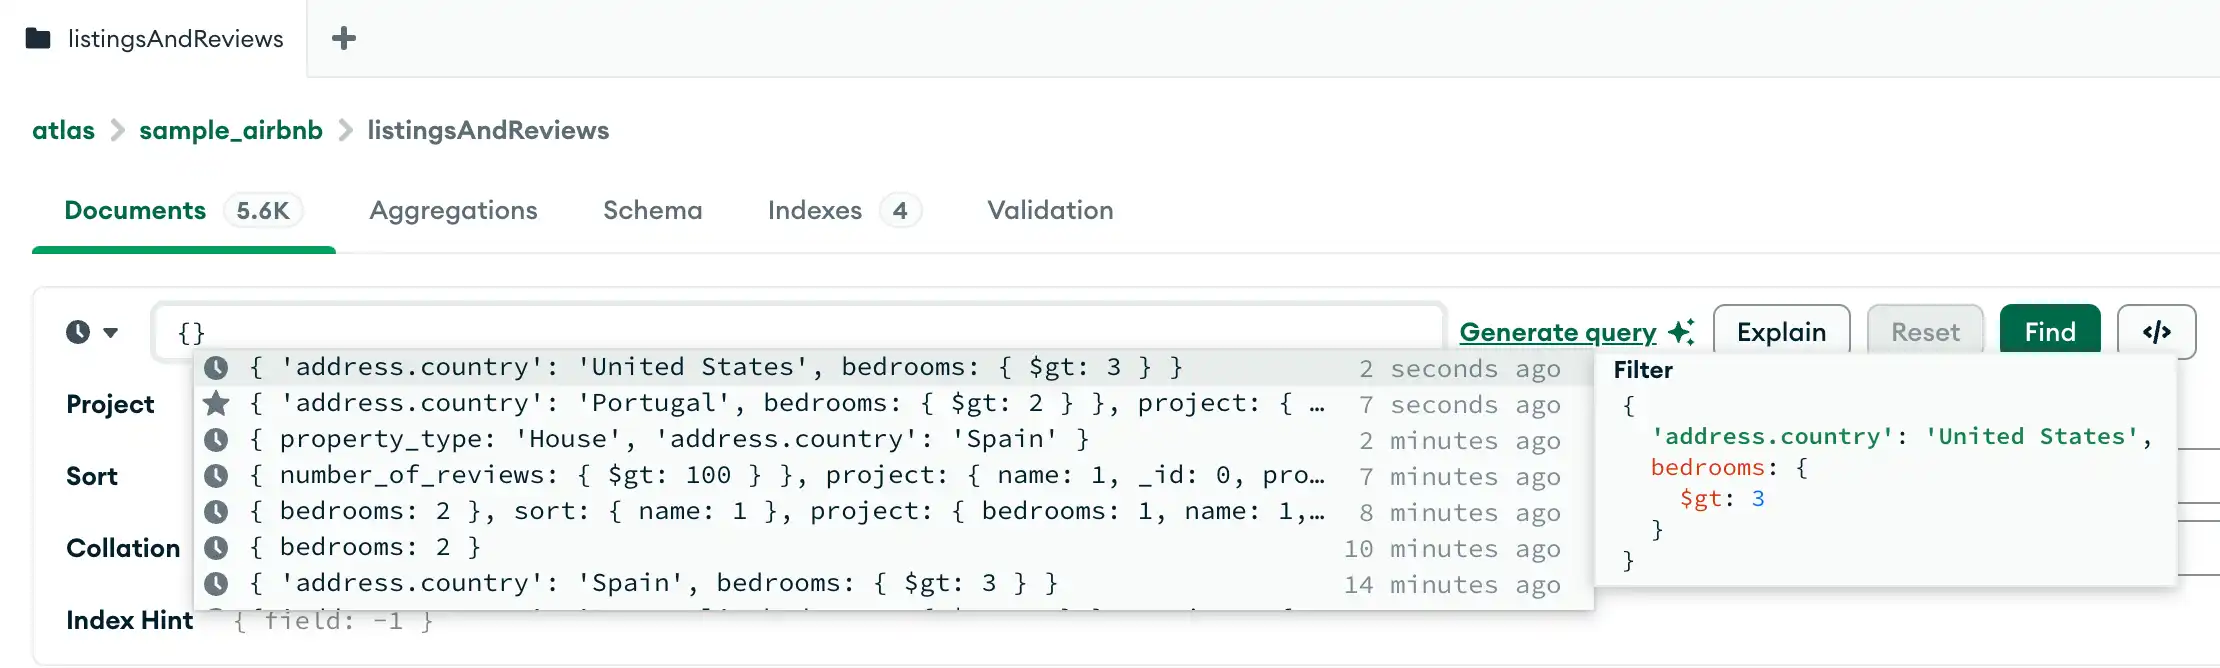Click the listingsAndReviews folder icon
2220x668 pixels.
click(x=38, y=38)
